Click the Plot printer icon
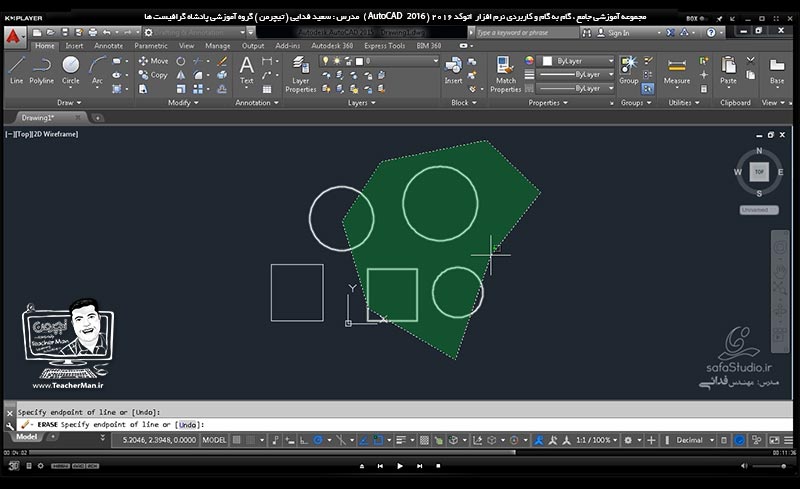The height and width of the screenshot is (489, 800). click(92, 32)
